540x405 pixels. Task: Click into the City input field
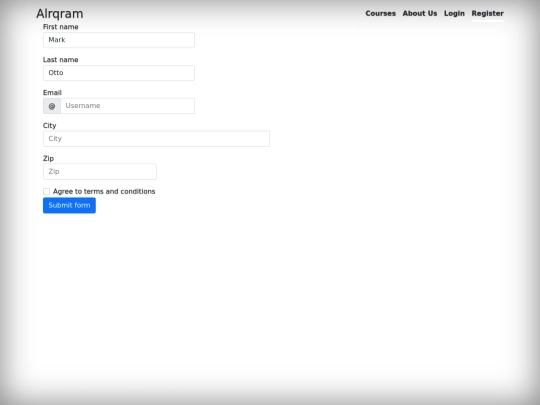coord(156,139)
